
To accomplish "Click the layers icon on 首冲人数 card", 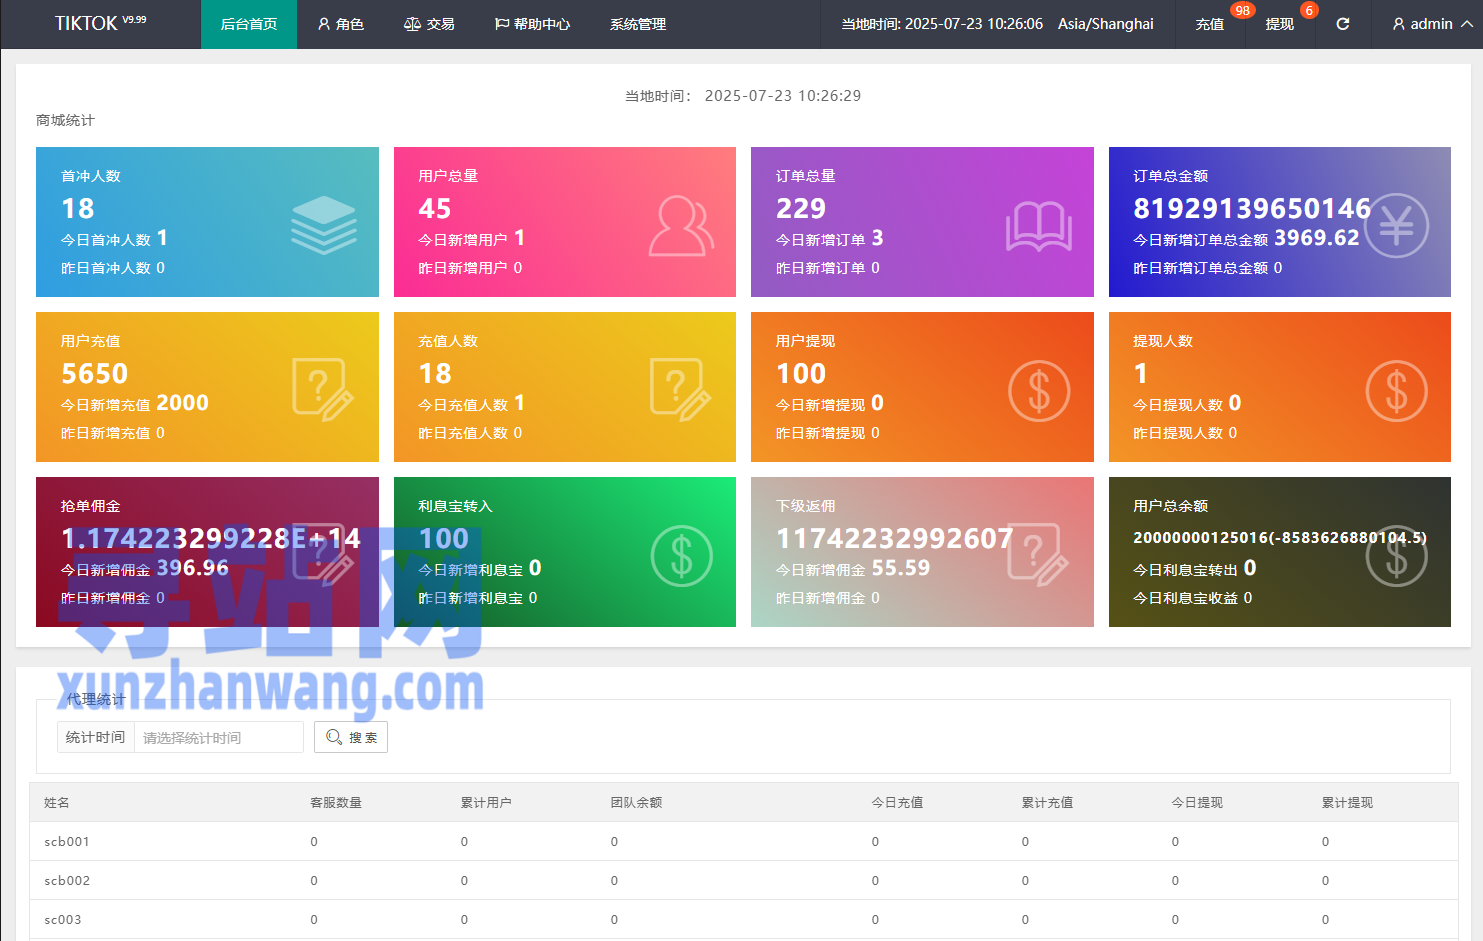I will [x=324, y=224].
